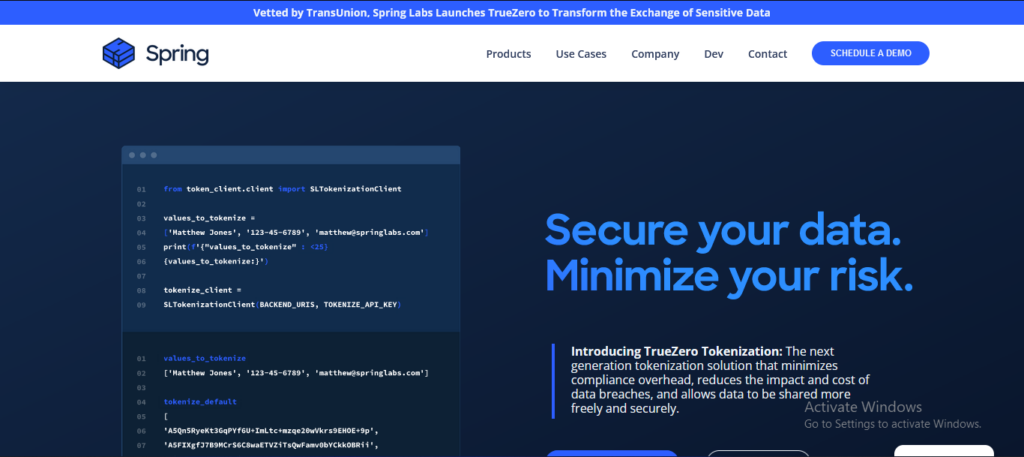Click "Introducing TrueZero Tokenization:" bold text
This screenshot has width=1024, height=457.
click(x=677, y=351)
